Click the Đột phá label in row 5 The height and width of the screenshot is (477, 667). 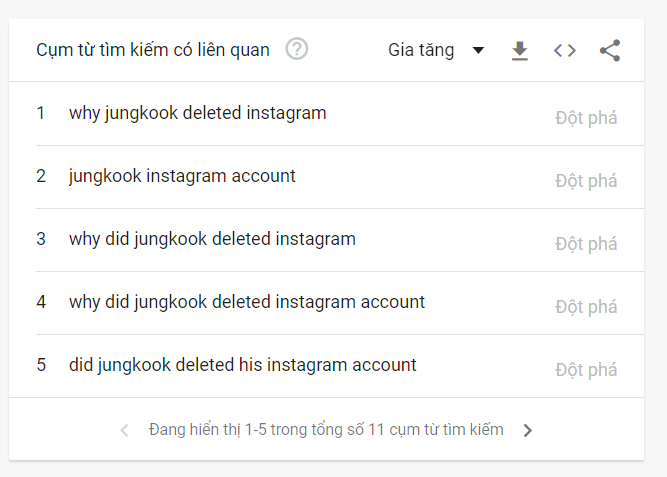click(586, 370)
